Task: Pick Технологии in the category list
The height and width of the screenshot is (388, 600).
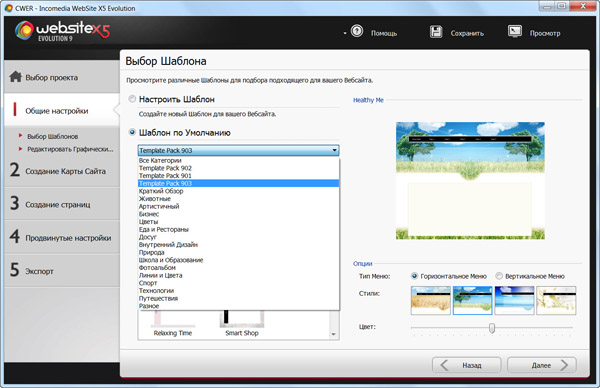Action: [238, 290]
